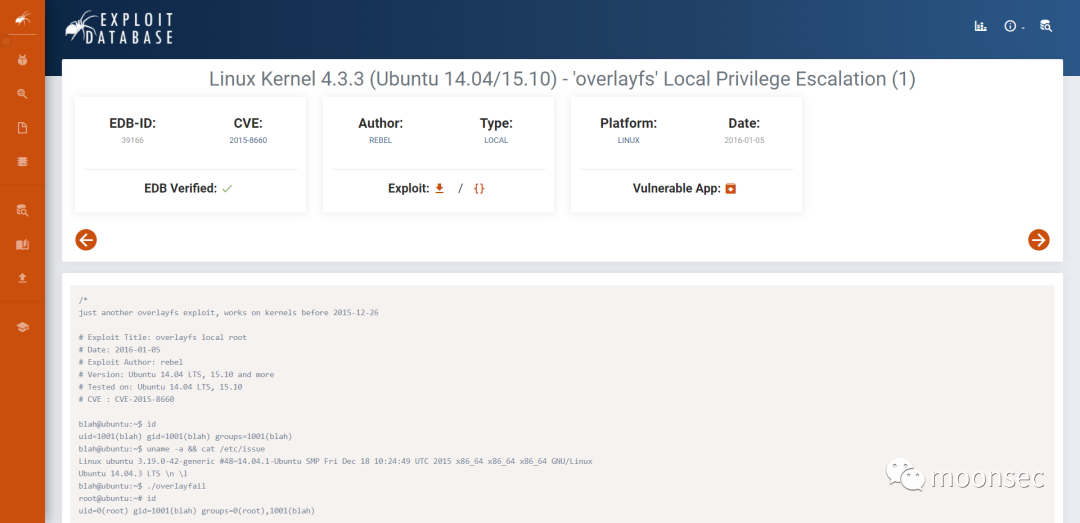Click 'just another overlayfs exploit' comment line
This screenshot has height=523, width=1080.
[x=229, y=312]
